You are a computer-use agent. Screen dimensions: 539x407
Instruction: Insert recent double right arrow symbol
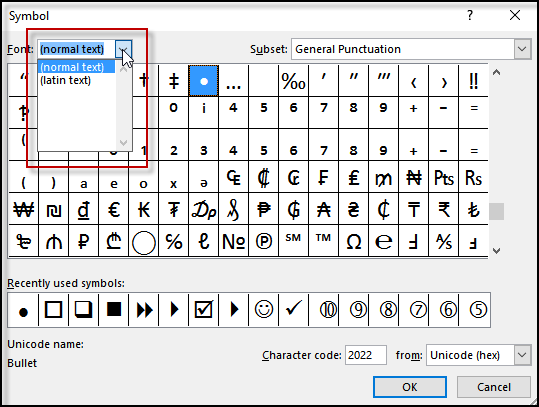click(144, 310)
